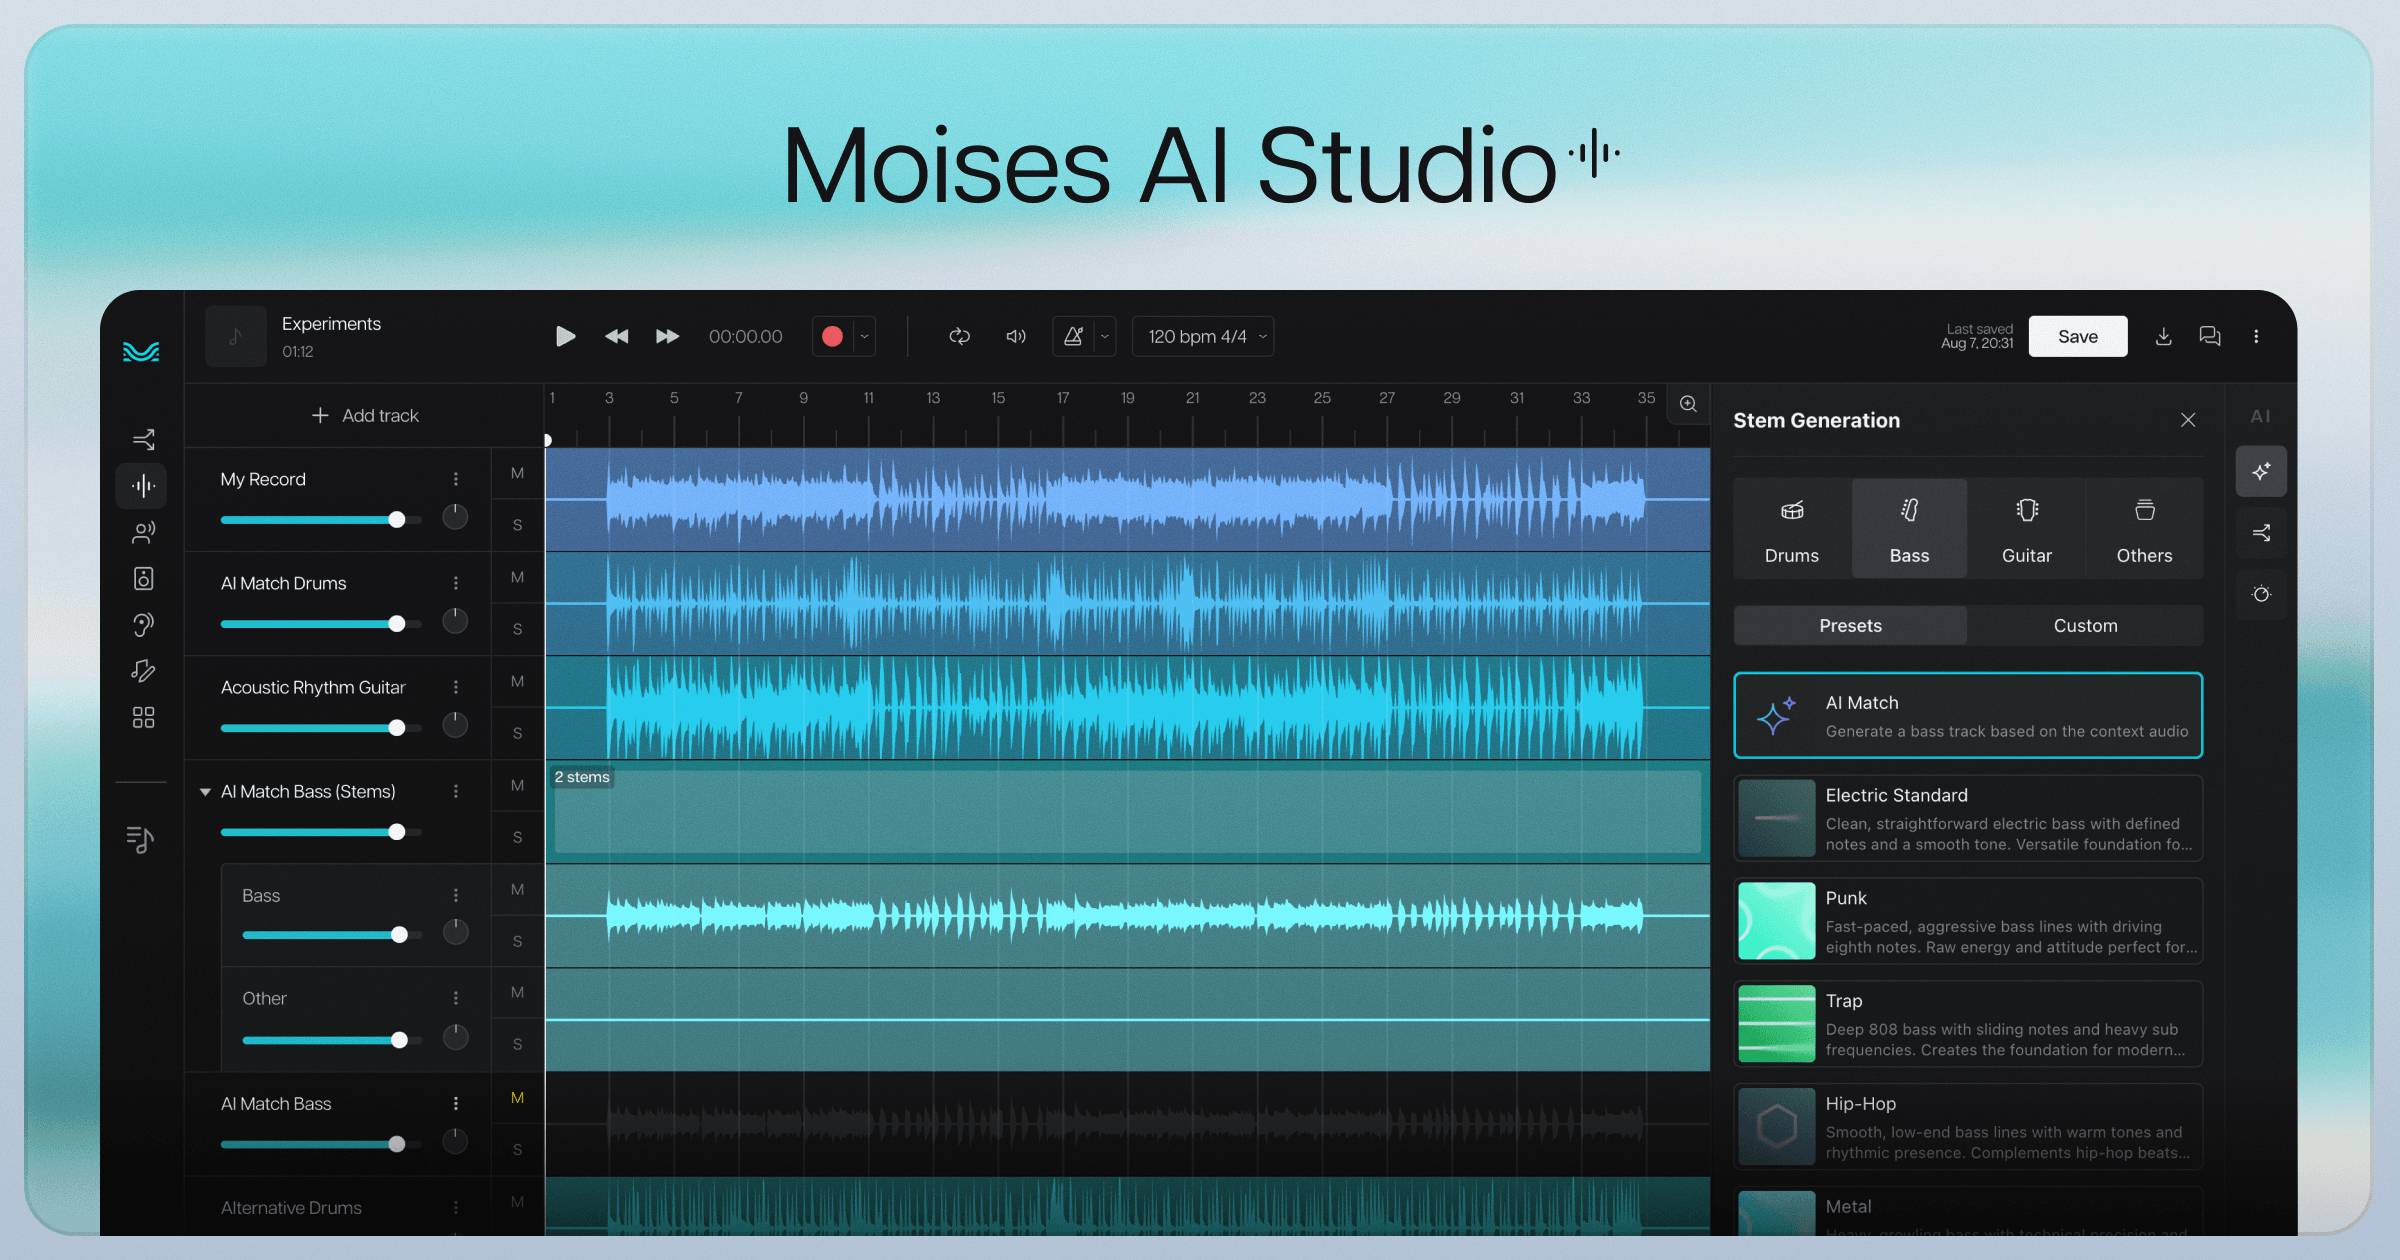Screen dimensions: 2400x1260
Task: Select the Guitar category in Stem Generation
Action: [2027, 528]
